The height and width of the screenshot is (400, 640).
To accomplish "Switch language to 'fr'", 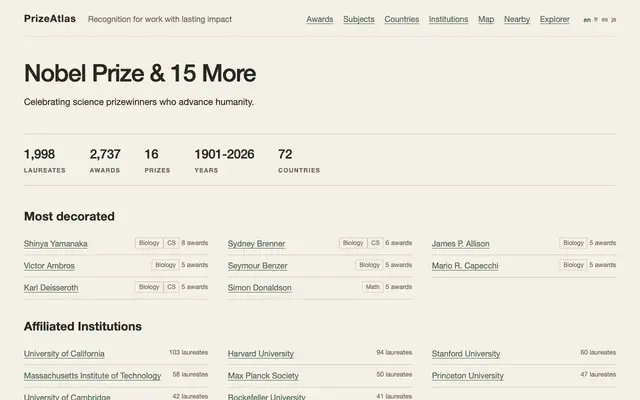I will [596, 20].
